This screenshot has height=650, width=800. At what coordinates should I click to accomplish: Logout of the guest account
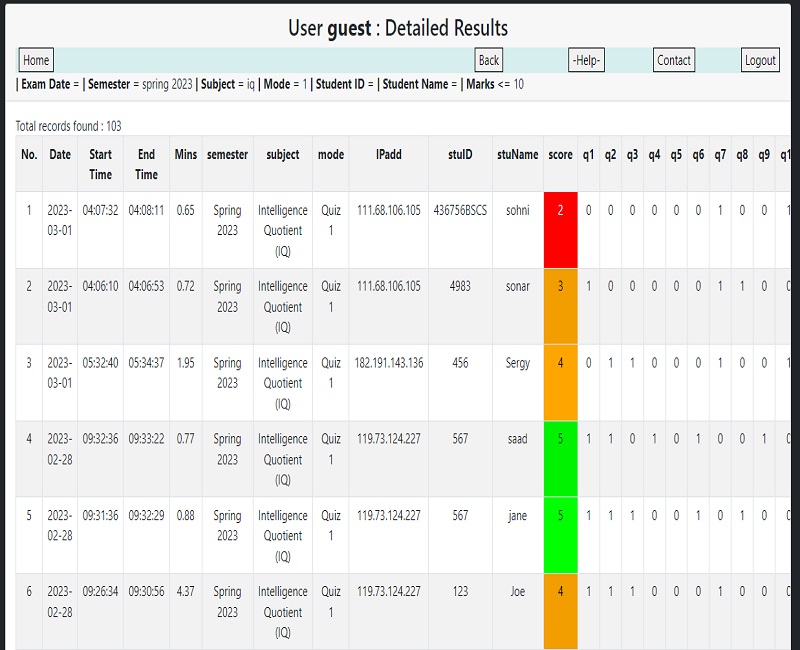coord(760,60)
